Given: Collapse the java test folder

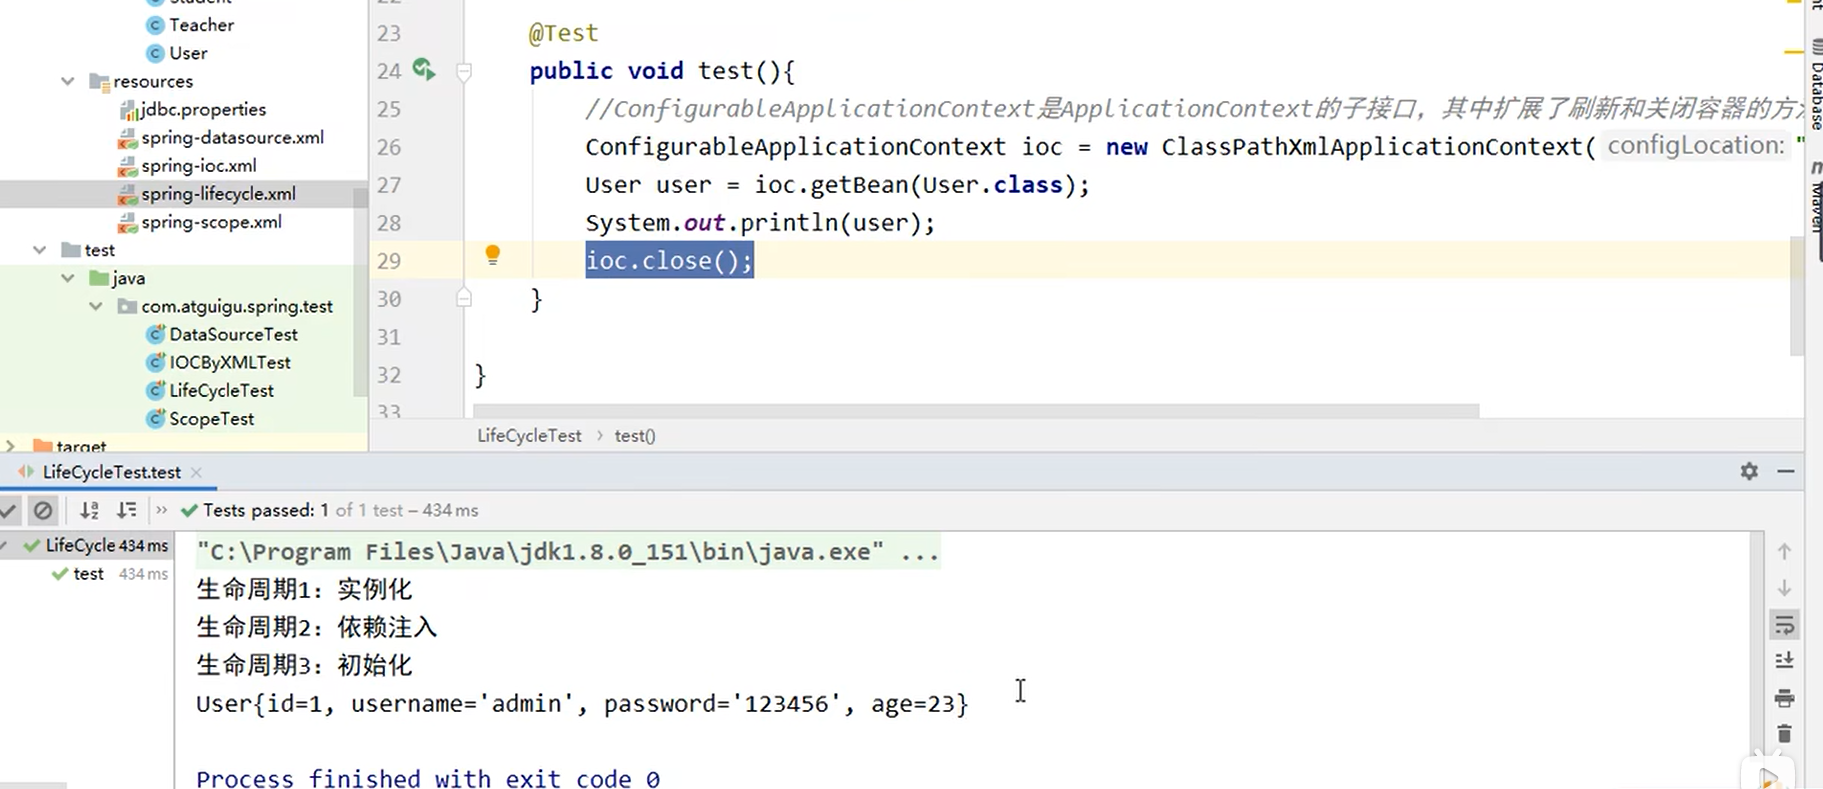Looking at the screenshot, I should tap(67, 278).
